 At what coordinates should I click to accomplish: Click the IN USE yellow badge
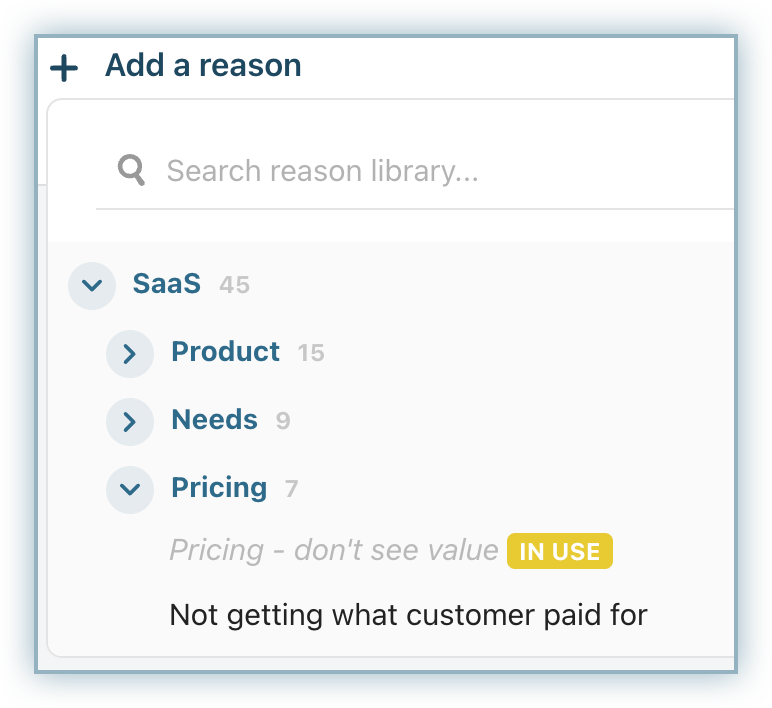click(560, 551)
